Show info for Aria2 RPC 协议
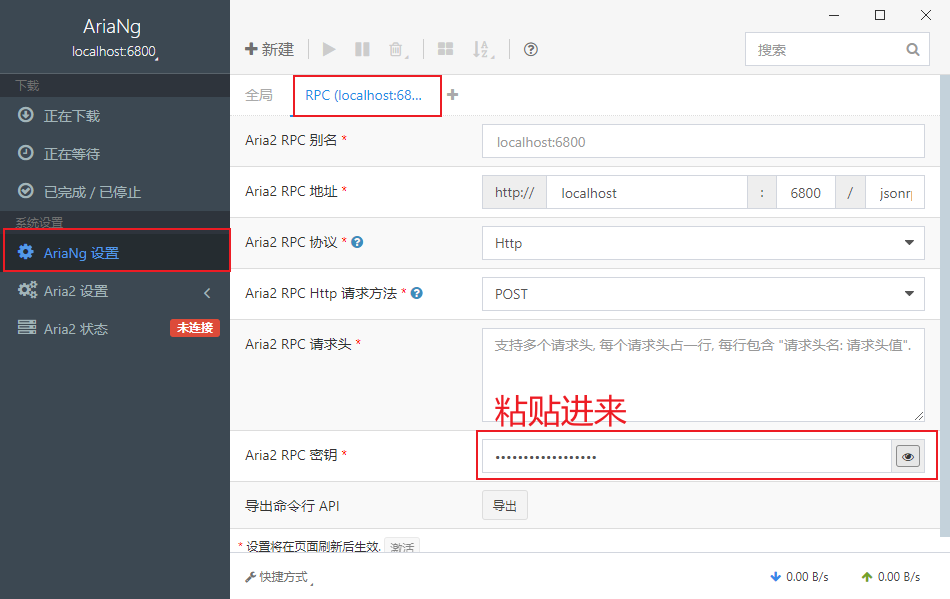This screenshot has height=599, width=950. tap(357, 242)
